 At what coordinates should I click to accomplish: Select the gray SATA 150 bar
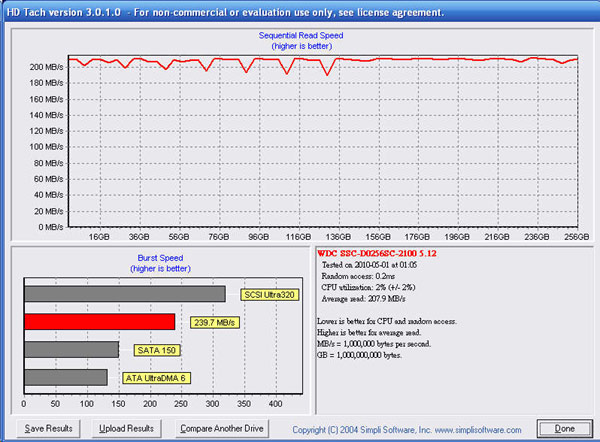click(x=71, y=350)
